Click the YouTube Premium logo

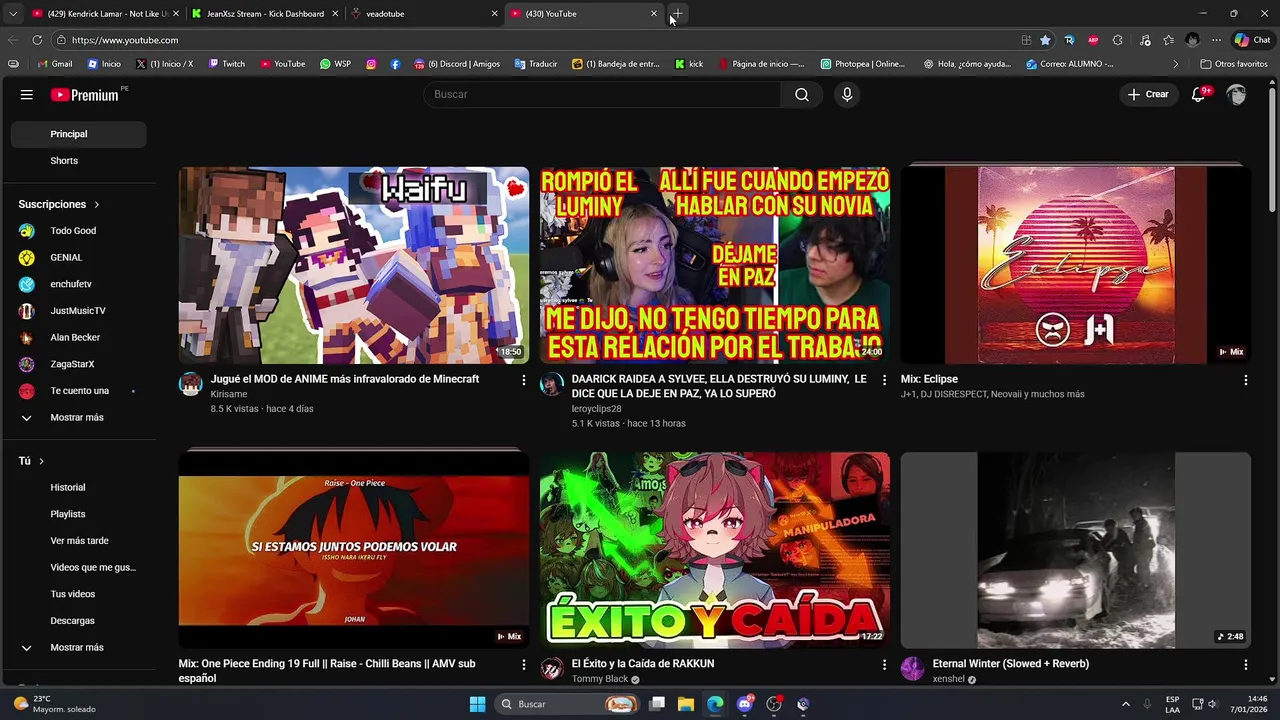[85, 94]
